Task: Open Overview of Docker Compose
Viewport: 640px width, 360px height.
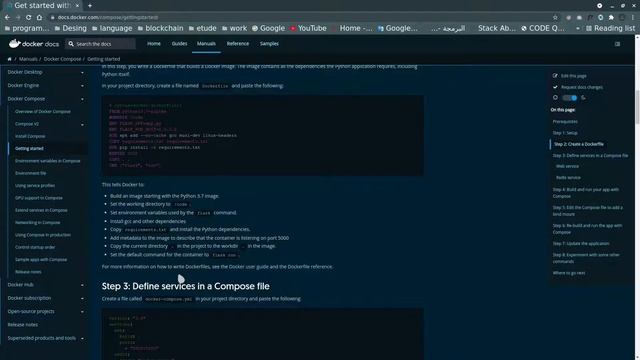Action: pos(43,111)
